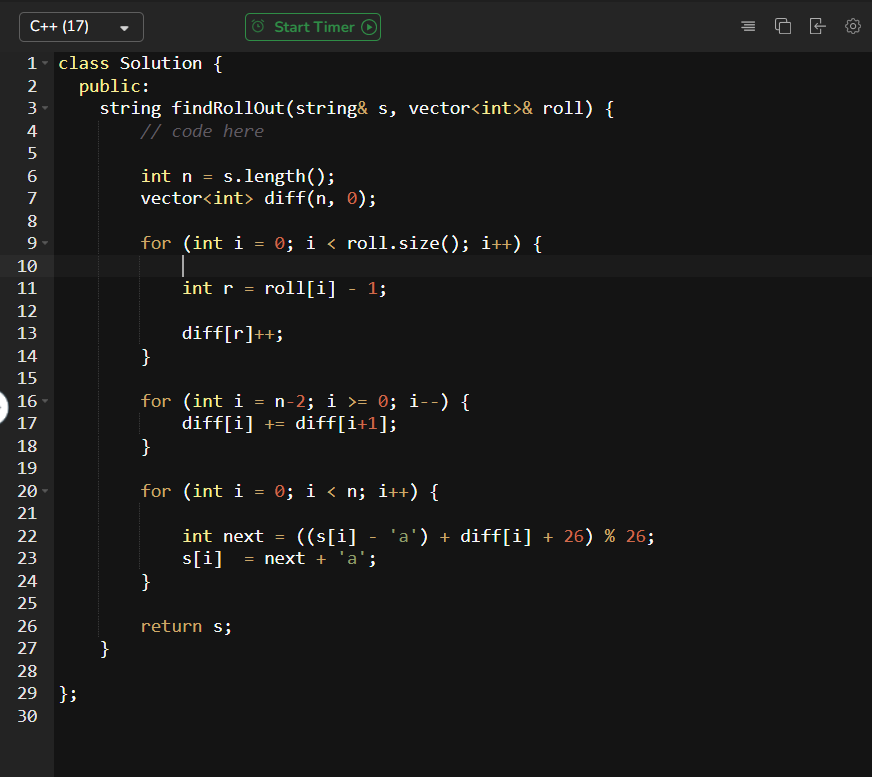Image resolution: width=872 pixels, height=777 pixels.
Task: Click the format code lines icon
Action: (x=748, y=26)
